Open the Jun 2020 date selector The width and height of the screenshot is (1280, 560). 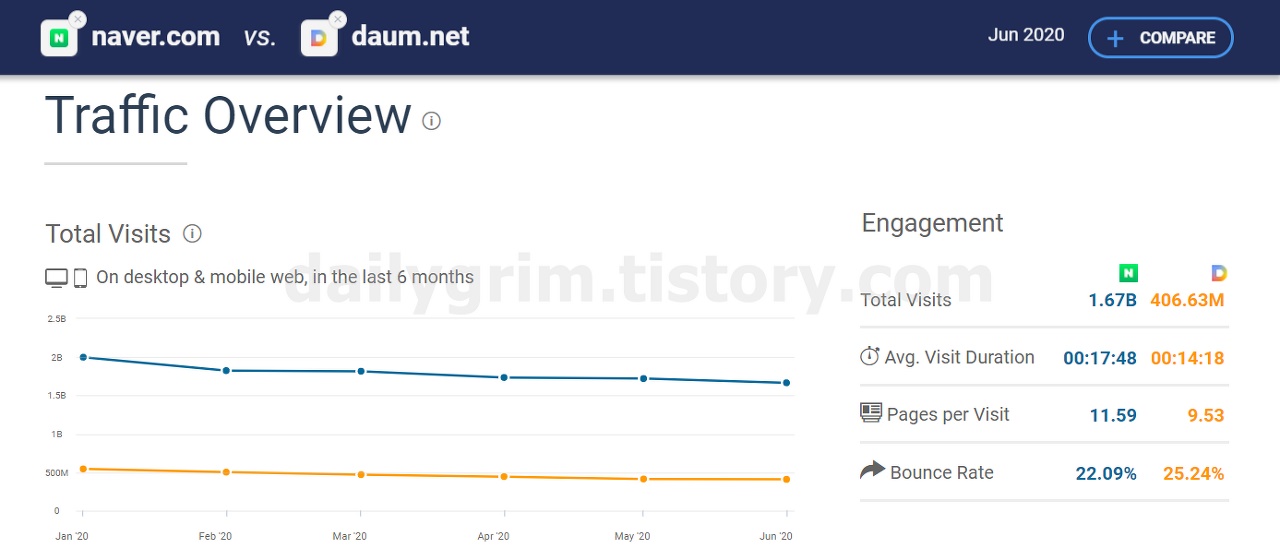pyautogui.click(x=1026, y=35)
